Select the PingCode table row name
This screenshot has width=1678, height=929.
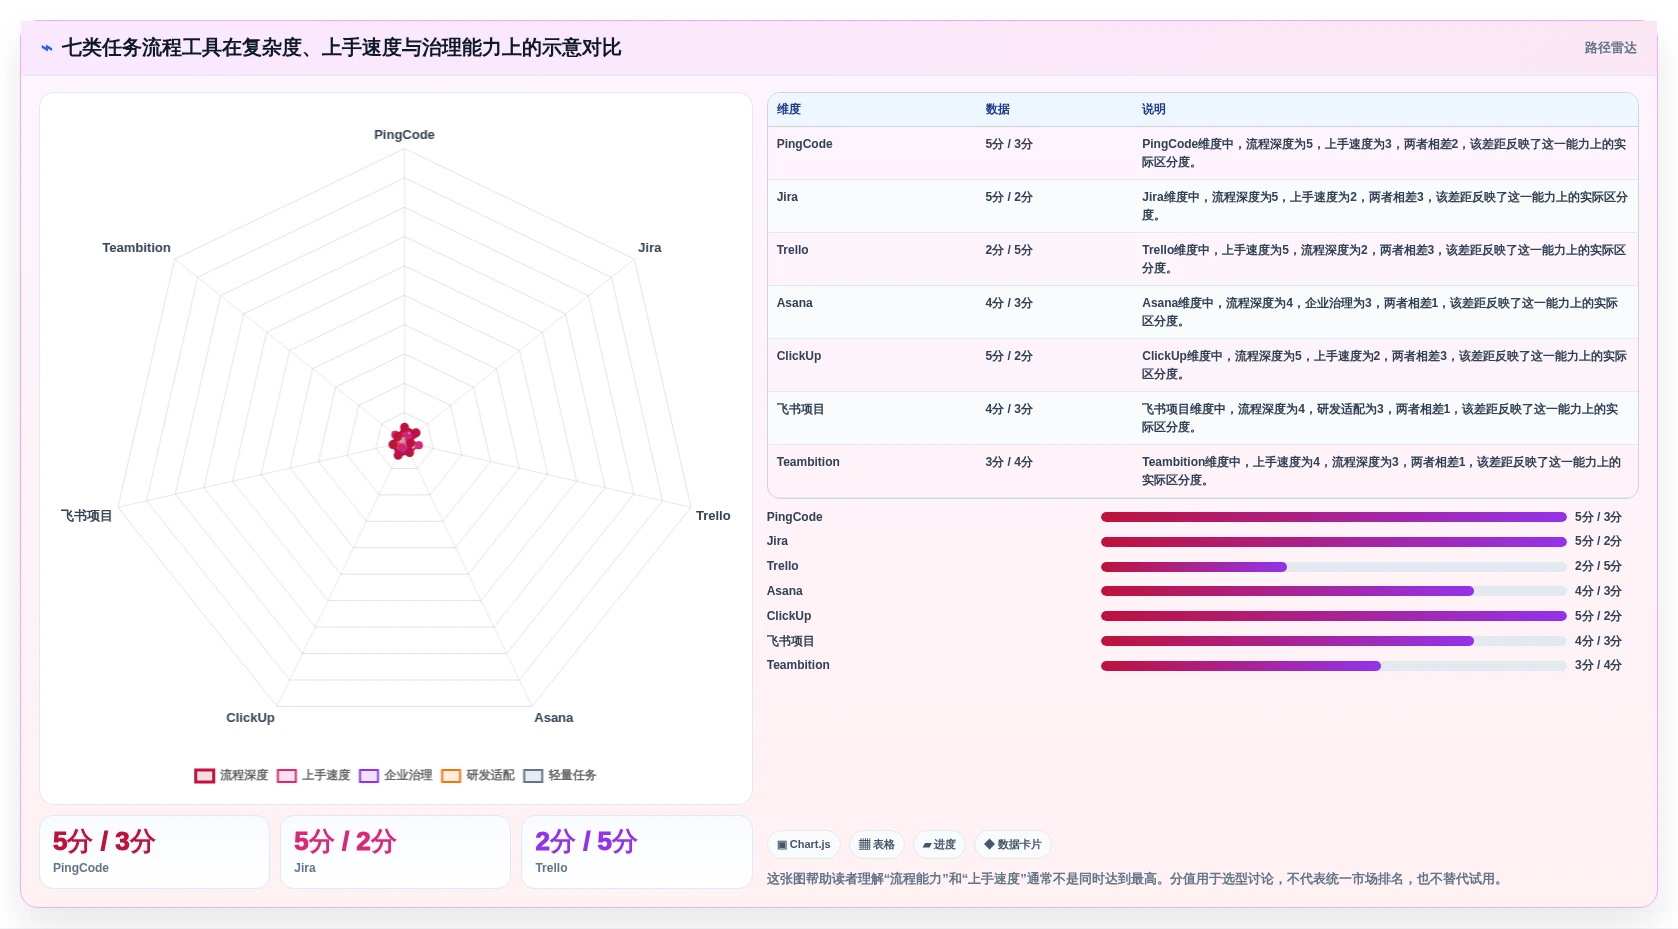coord(804,144)
